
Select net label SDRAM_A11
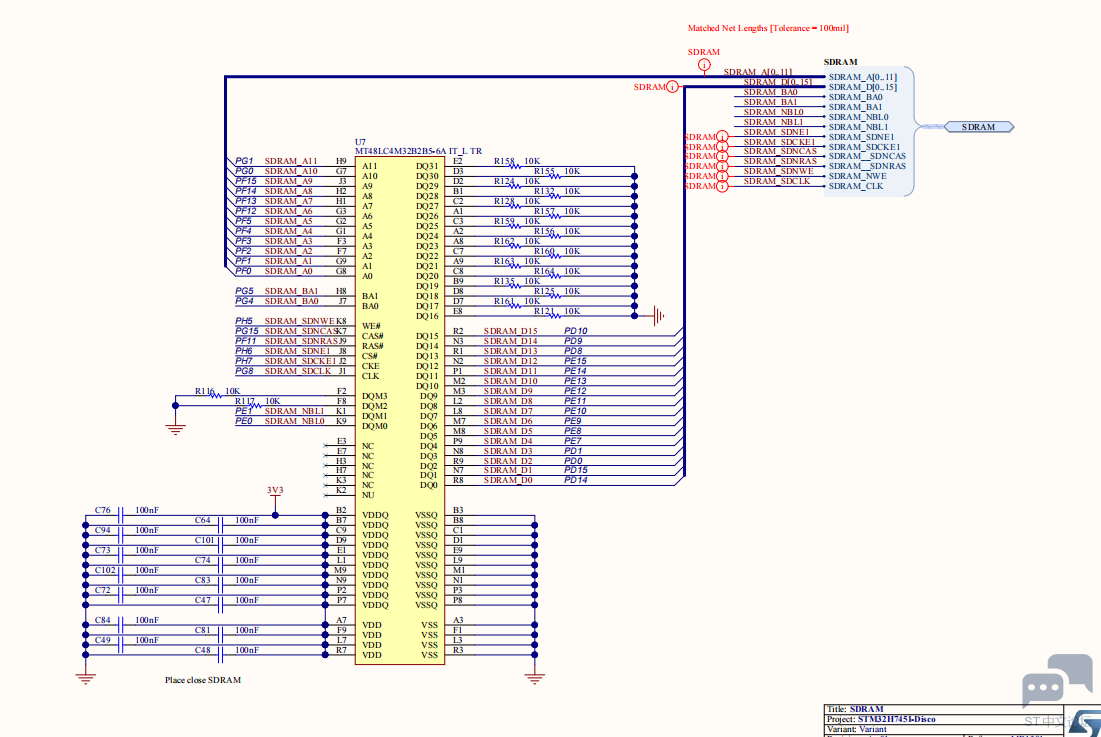coord(291,161)
